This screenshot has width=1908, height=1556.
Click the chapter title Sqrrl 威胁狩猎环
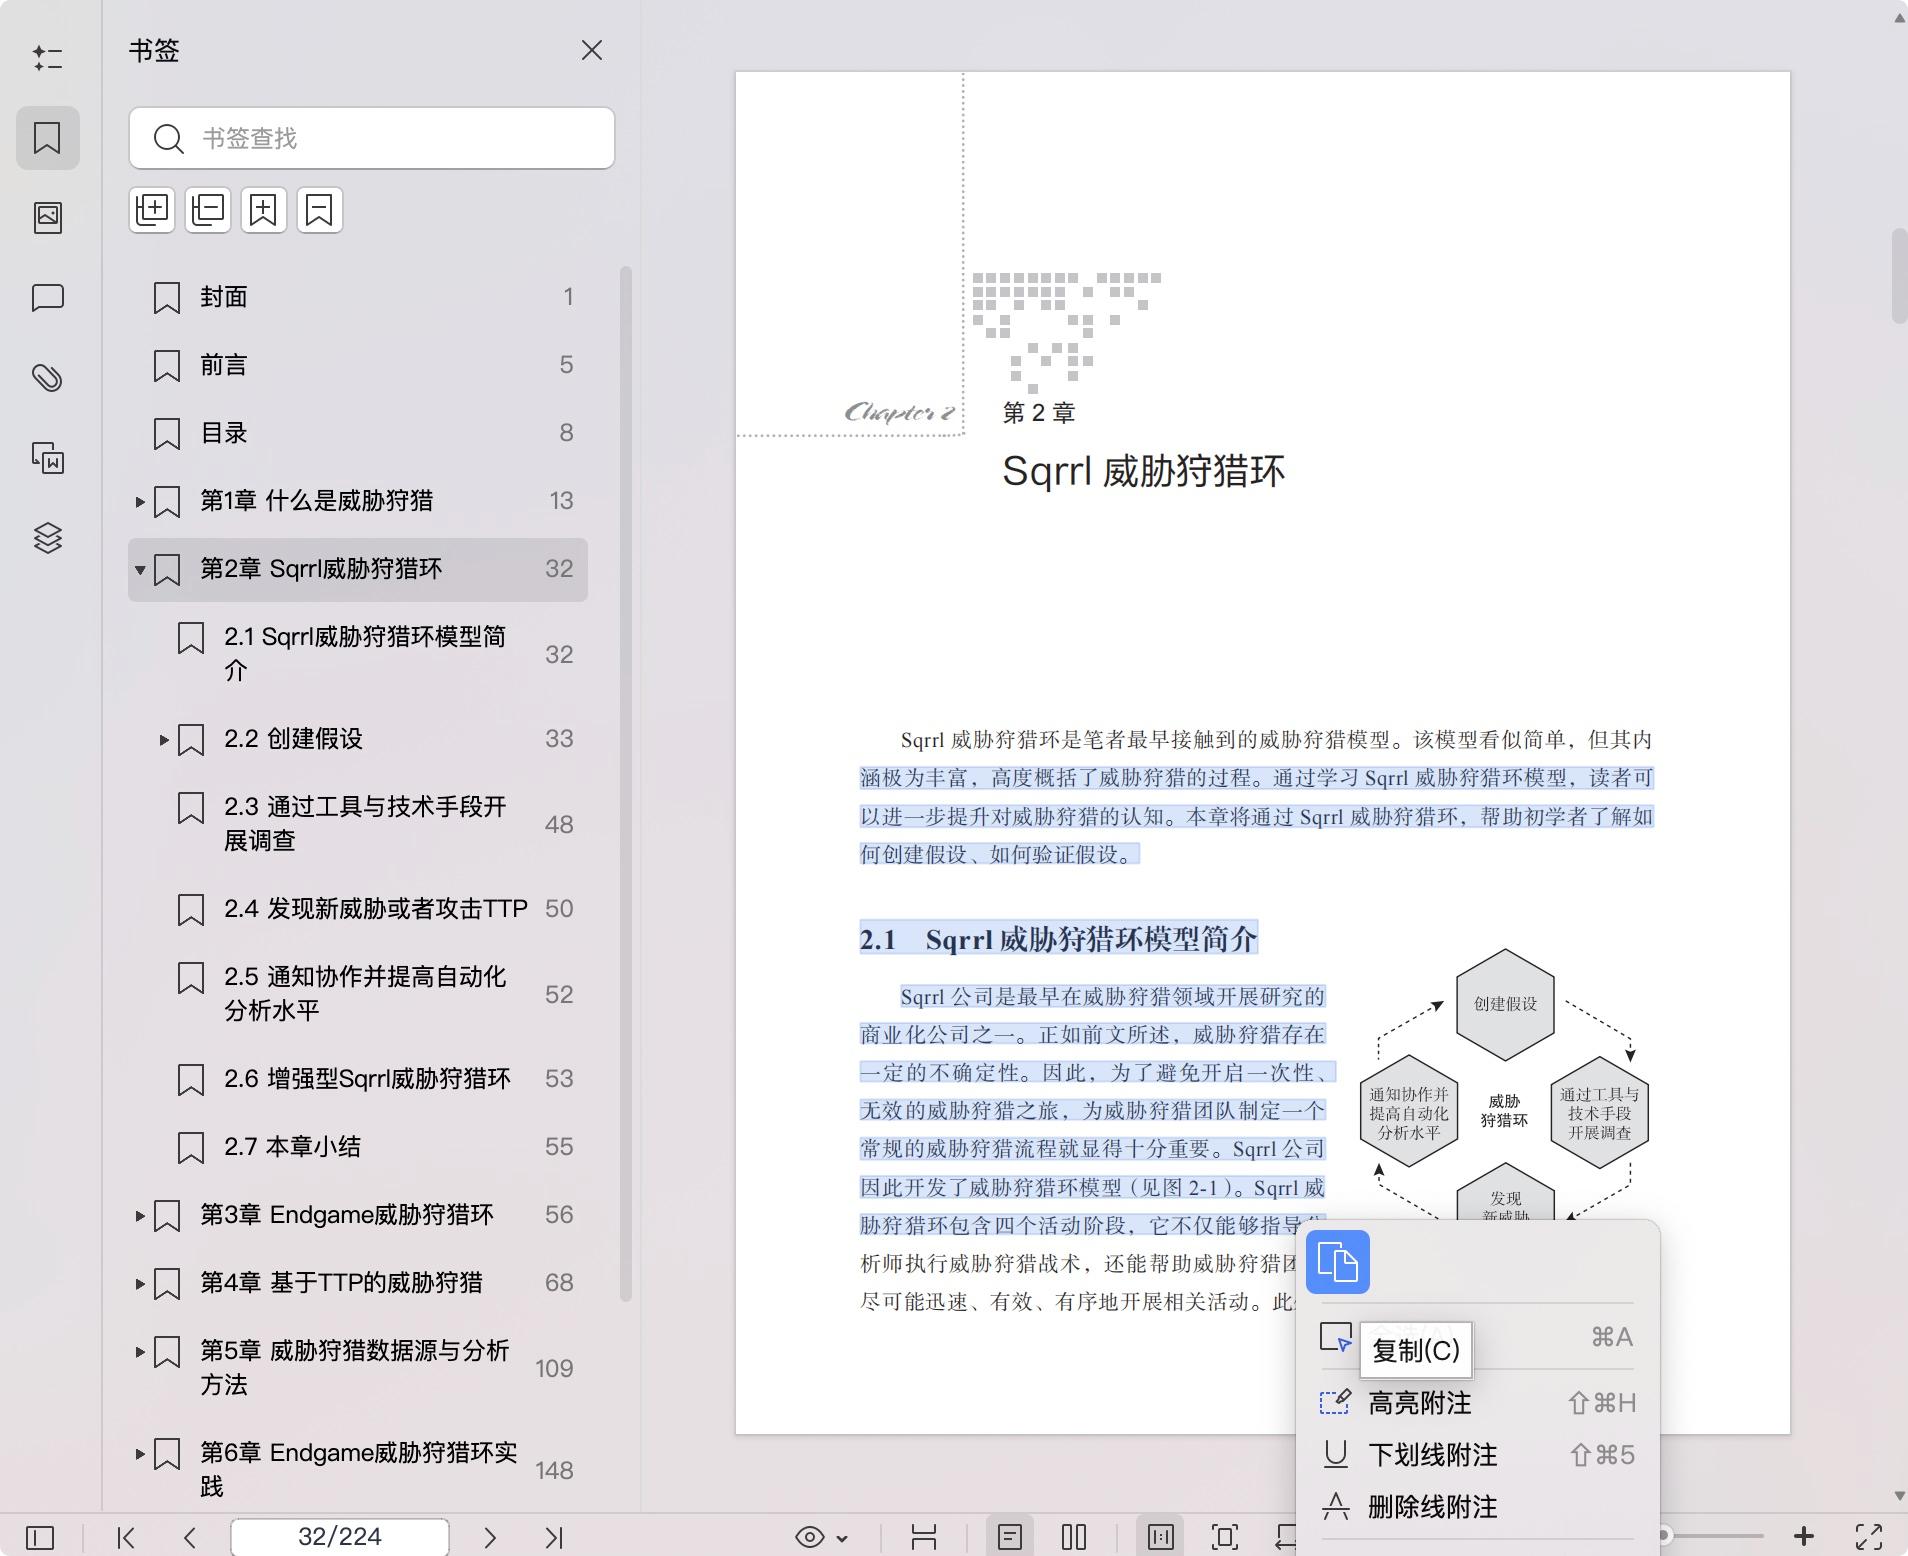pos(1143,471)
